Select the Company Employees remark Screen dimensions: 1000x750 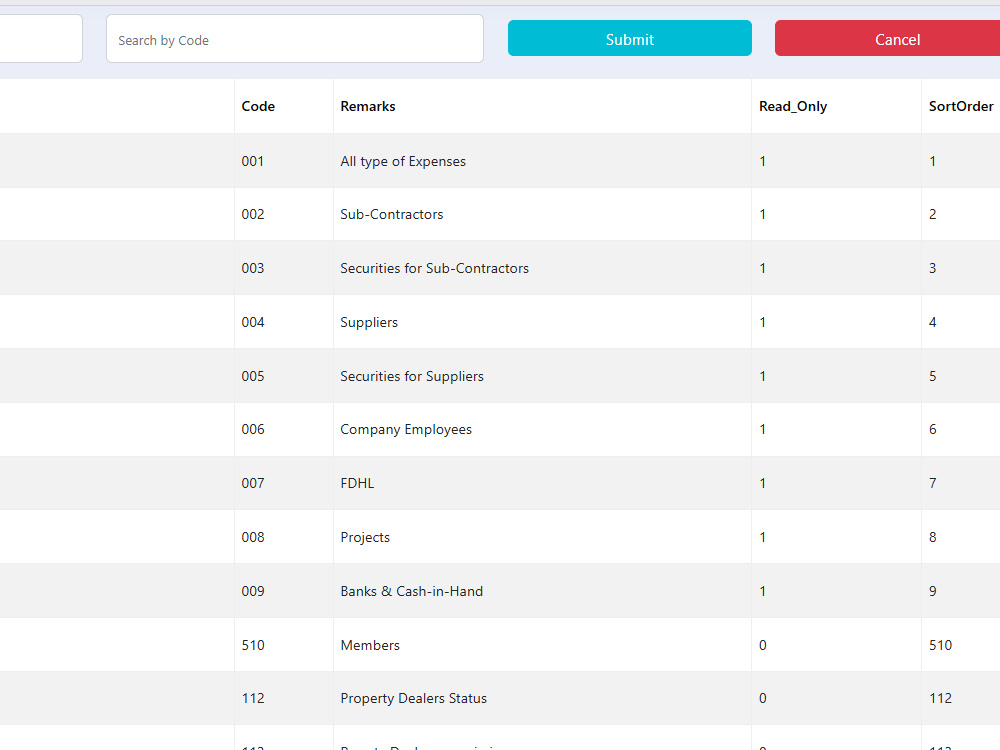(406, 430)
